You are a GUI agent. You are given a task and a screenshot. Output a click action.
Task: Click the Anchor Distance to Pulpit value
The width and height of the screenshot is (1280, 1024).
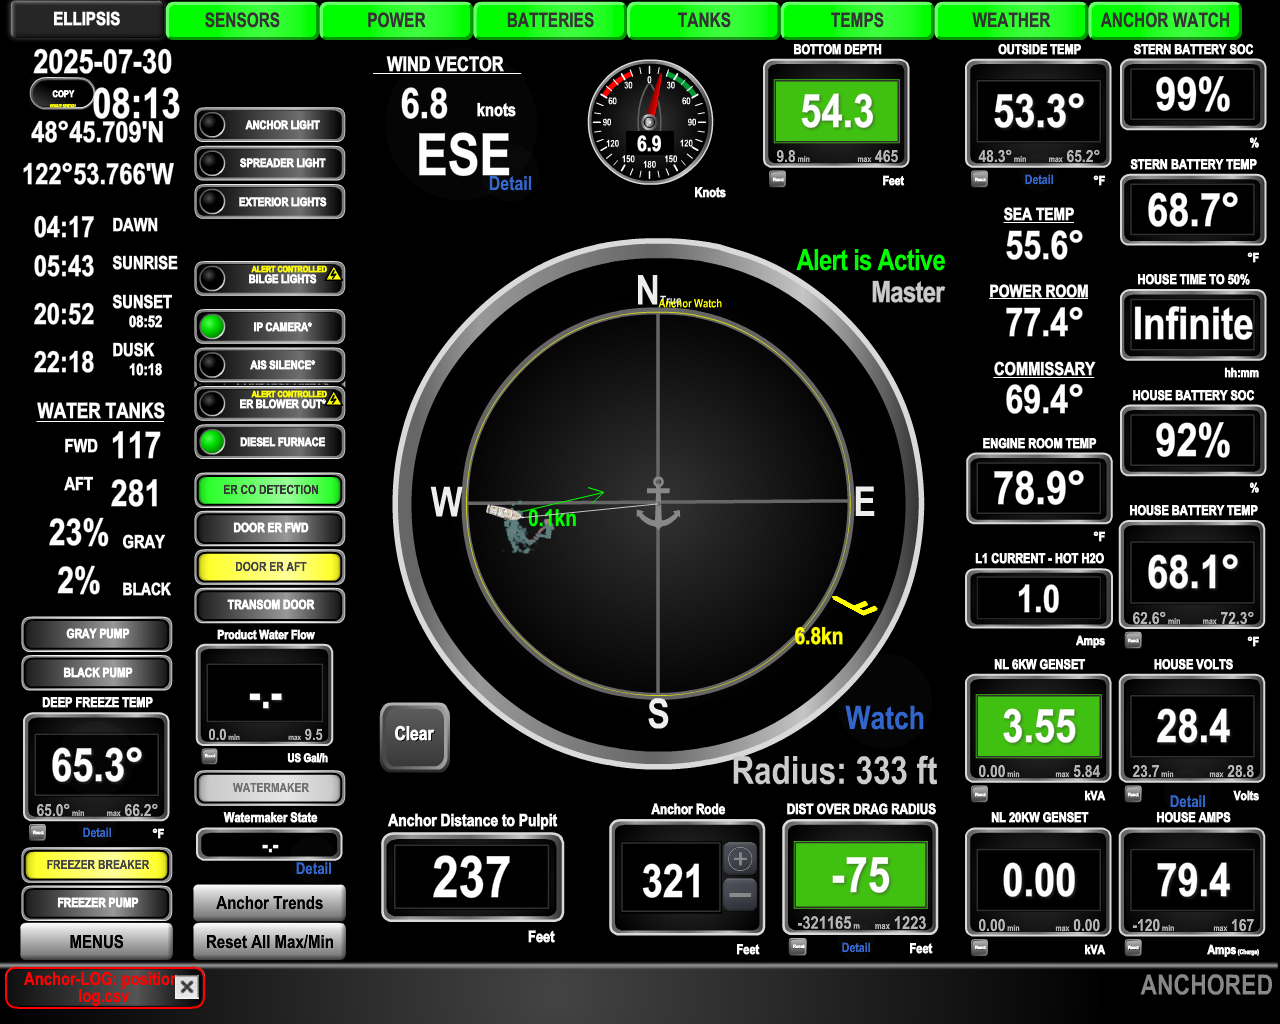472,877
